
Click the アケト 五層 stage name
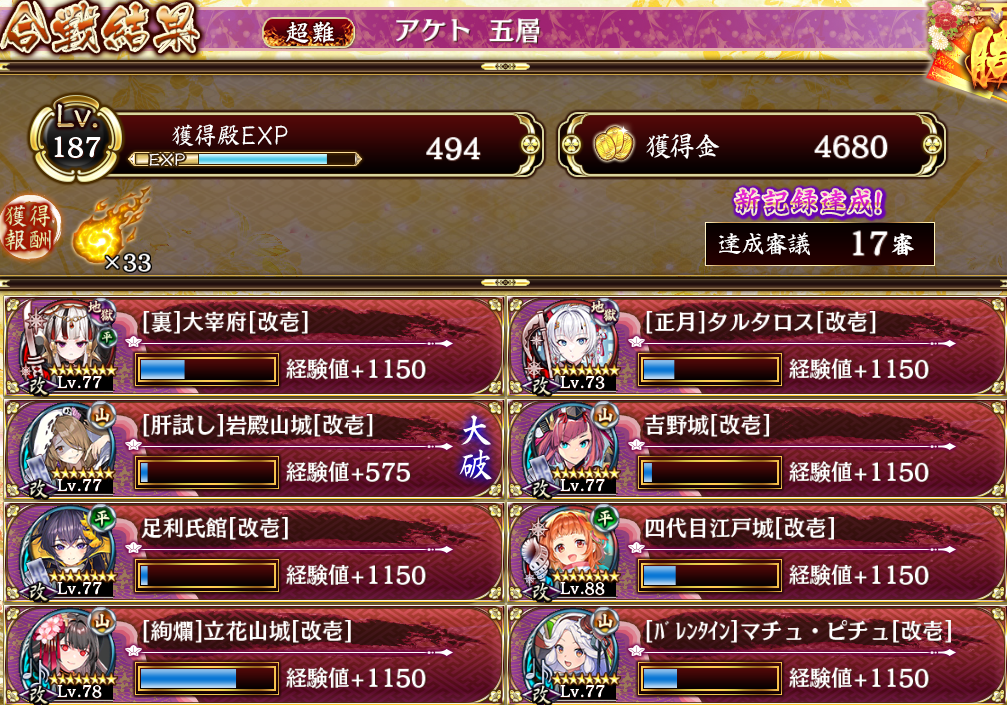coord(467,31)
